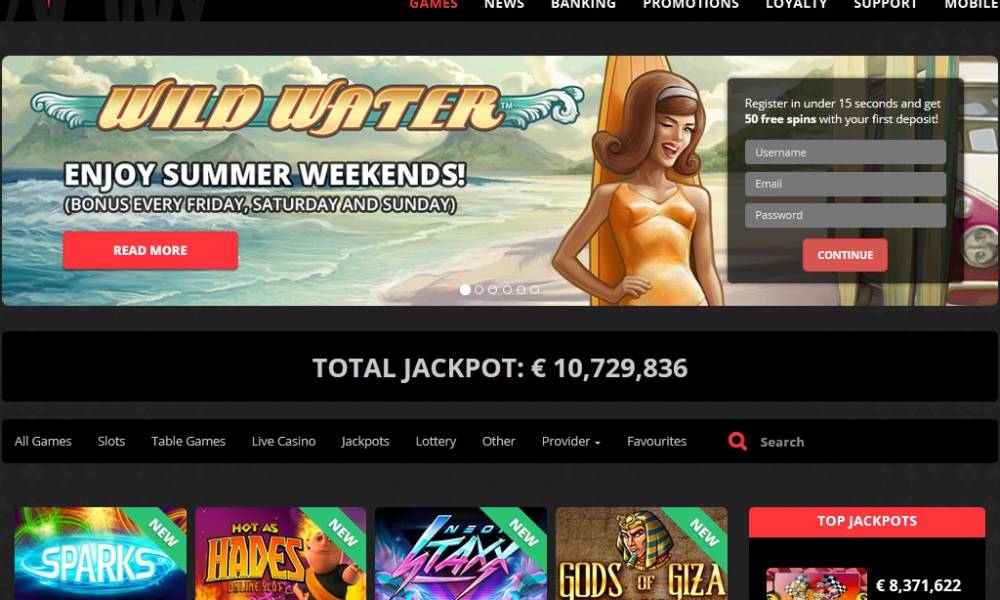The image size is (1000, 600).
Task: Open the Banking menu item
Action: click(584, 4)
